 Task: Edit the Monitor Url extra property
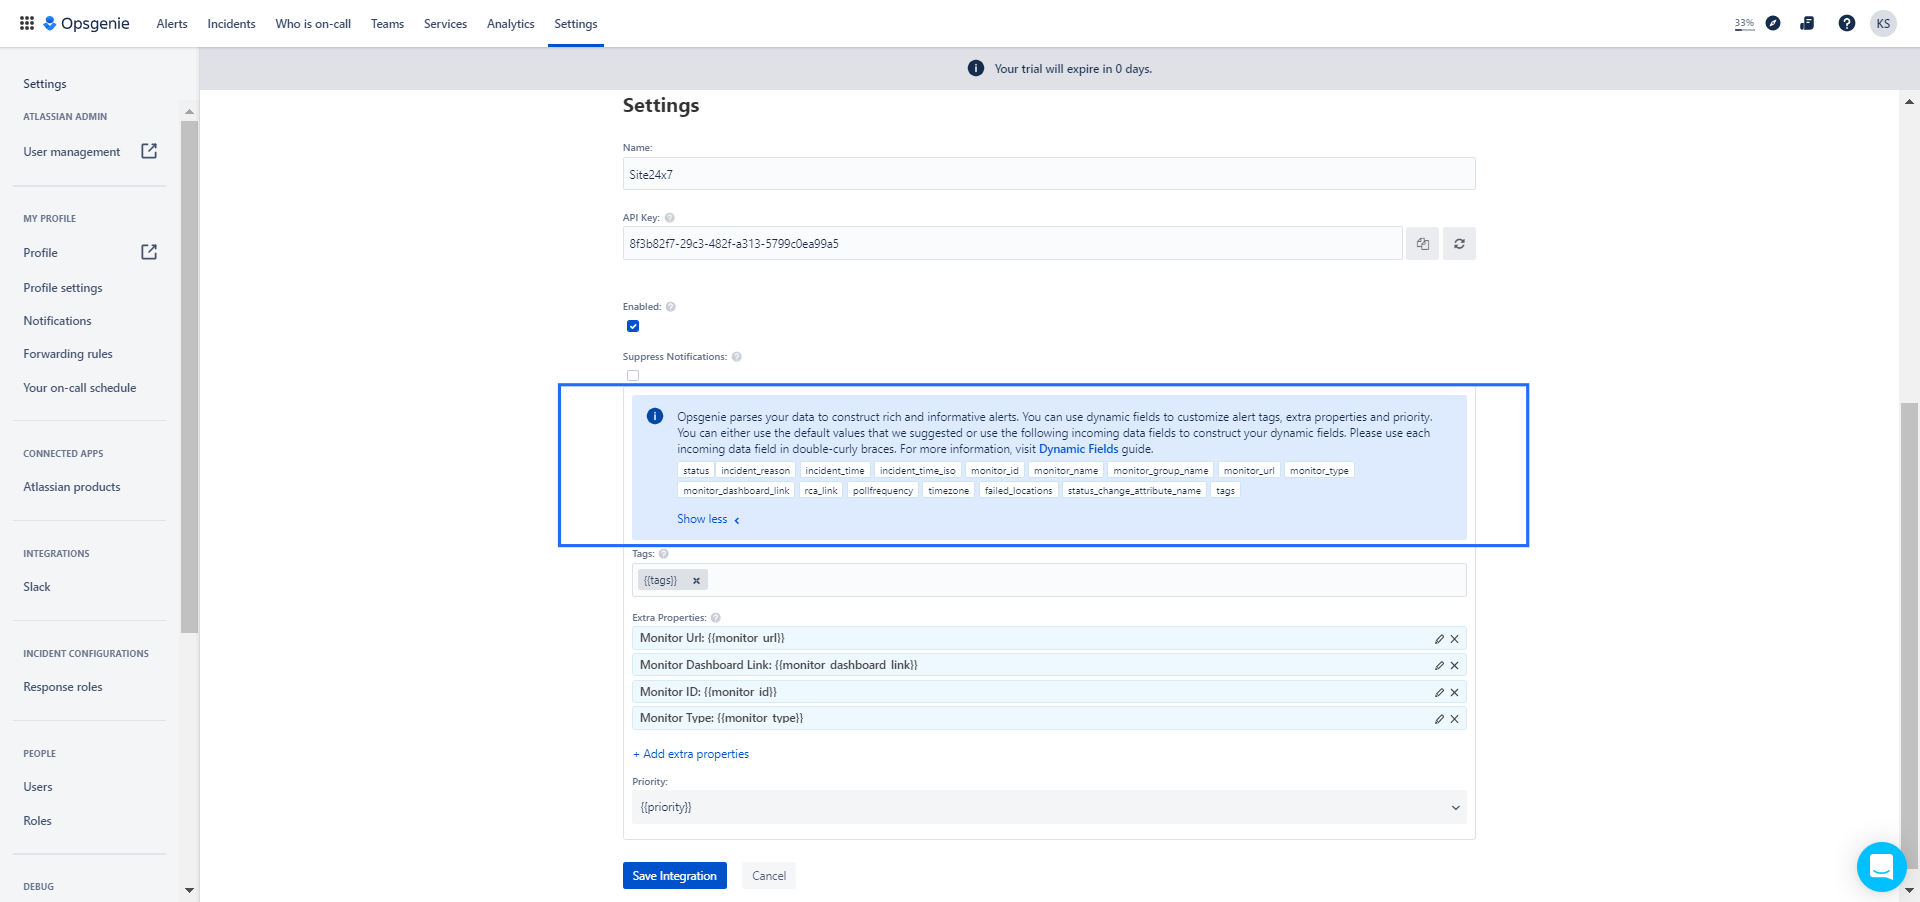(1439, 638)
